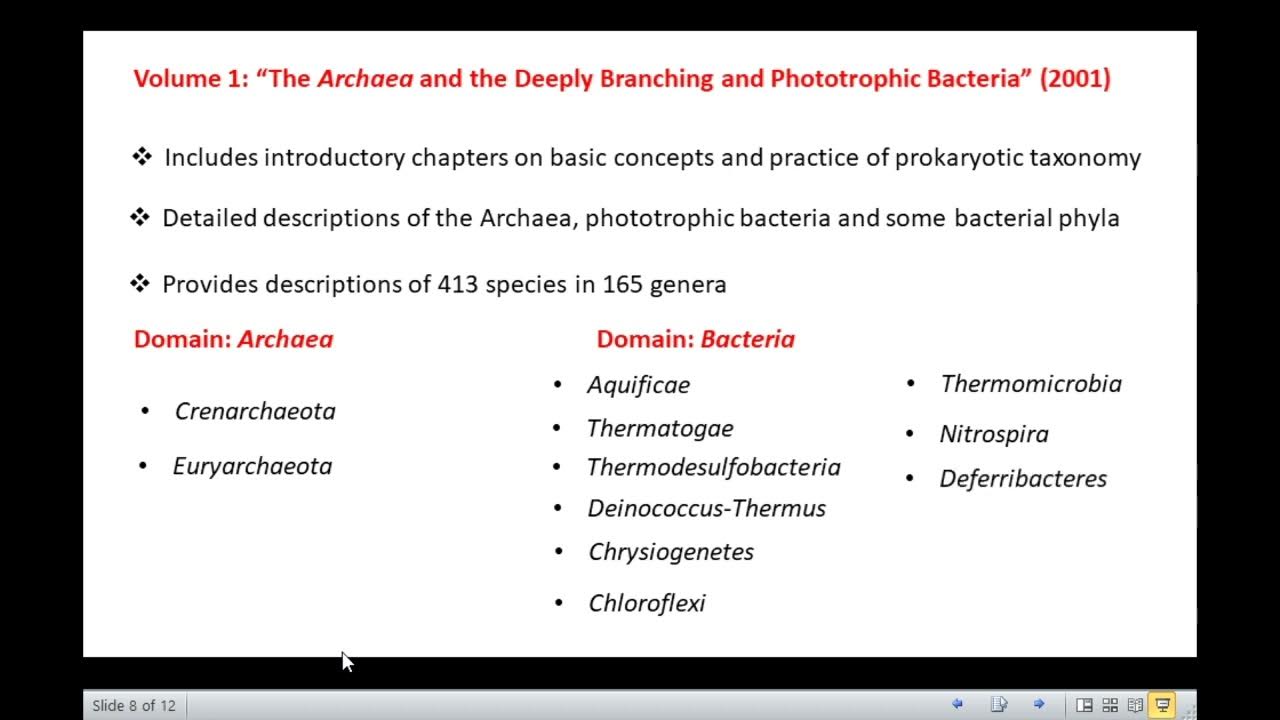Viewport: 1280px width, 720px height.
Task: Click bullet 'Detailed descriptions of the Archaea'
Action: [x=641, y=218]
